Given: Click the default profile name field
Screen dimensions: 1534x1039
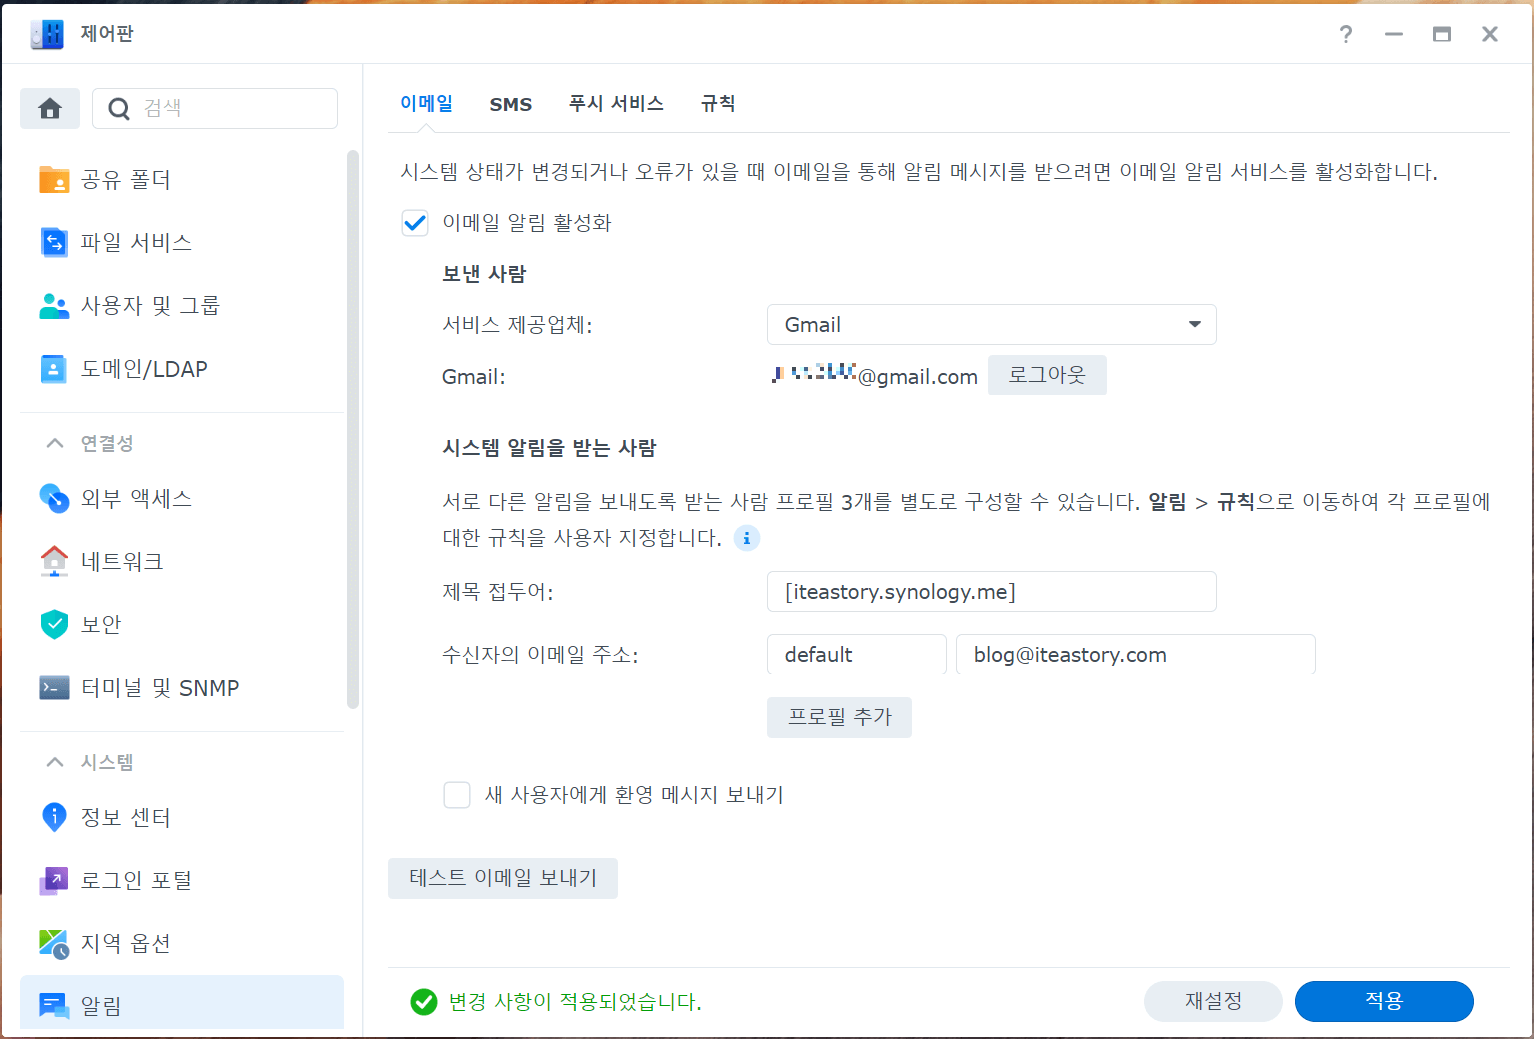Looking at the screenshot, I should tap(857, 654).
